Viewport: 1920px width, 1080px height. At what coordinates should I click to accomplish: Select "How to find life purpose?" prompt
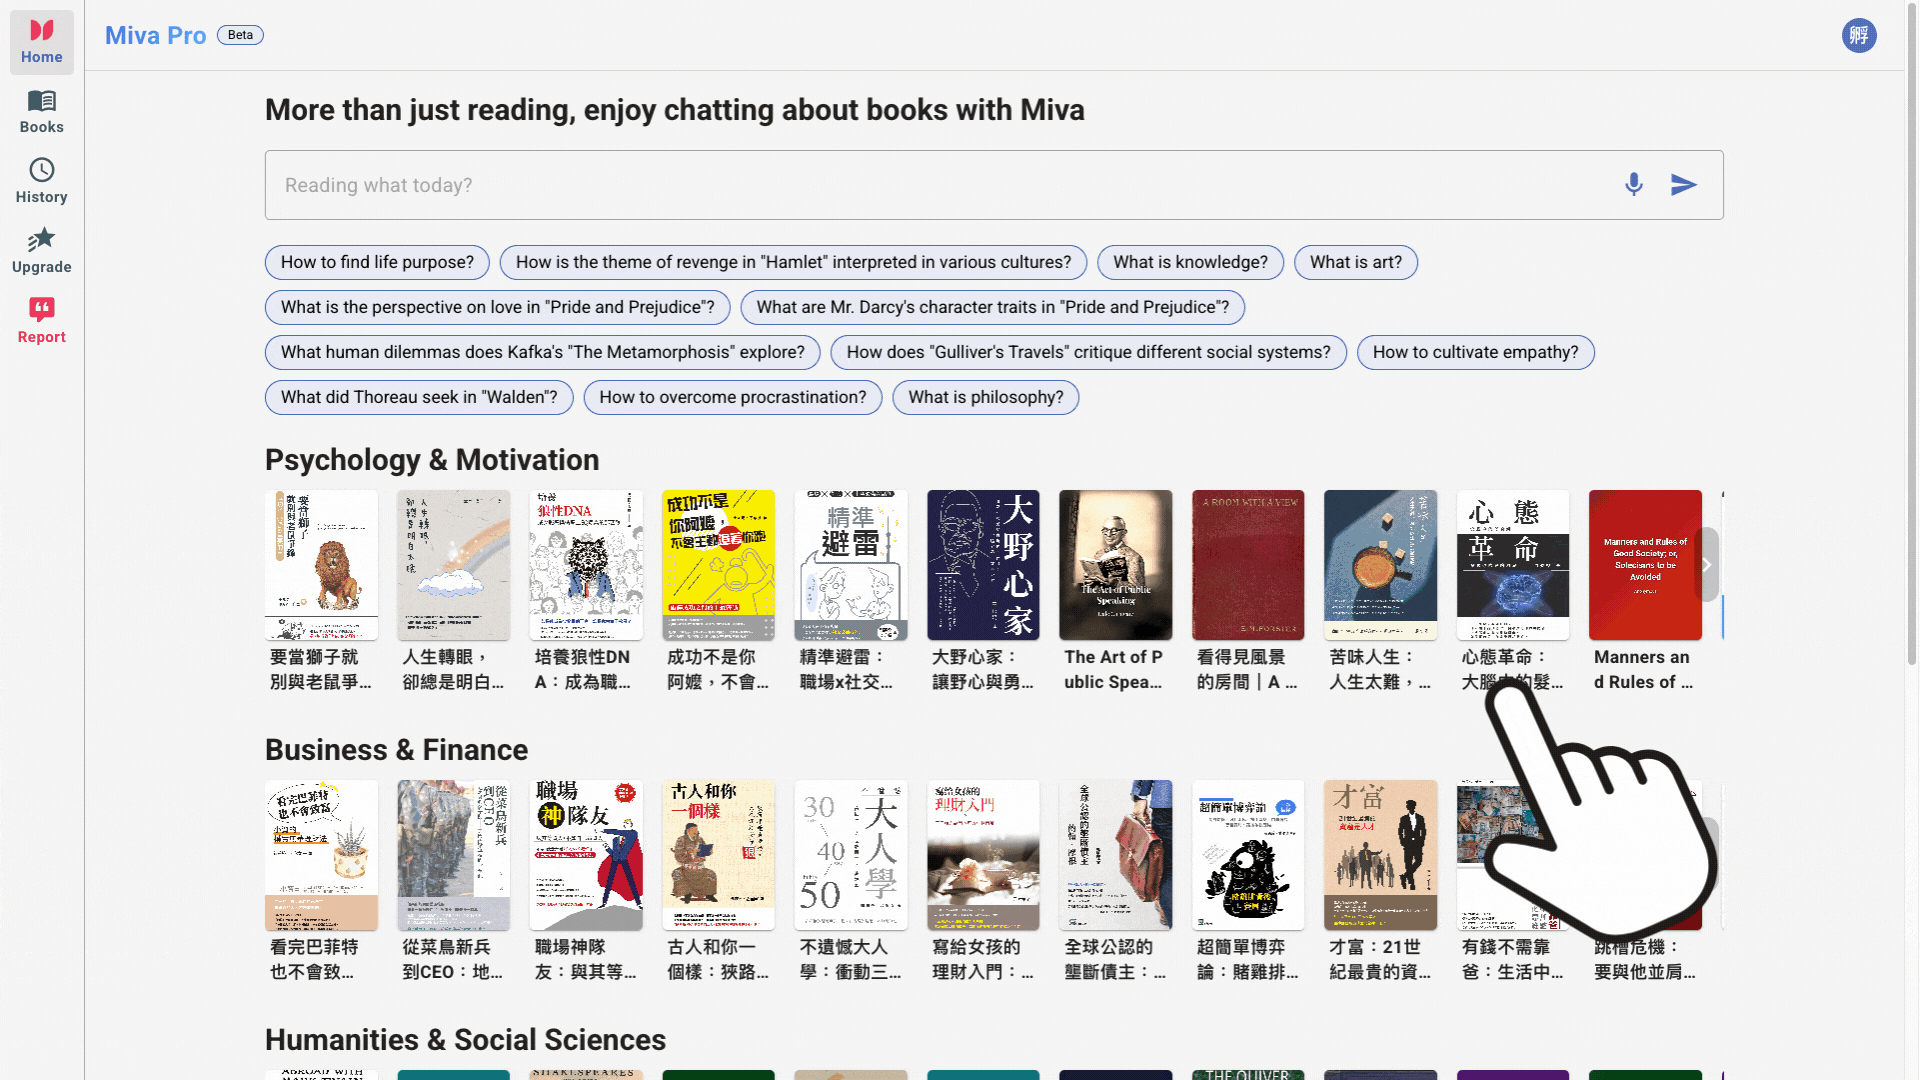click(377, 262)
